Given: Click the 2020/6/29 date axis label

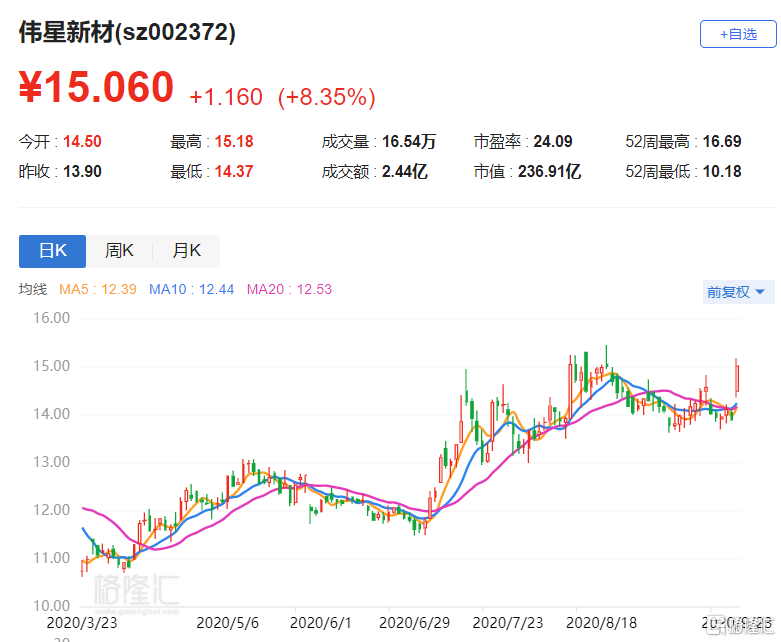Looking at the screenshot, I should point(414,623).
